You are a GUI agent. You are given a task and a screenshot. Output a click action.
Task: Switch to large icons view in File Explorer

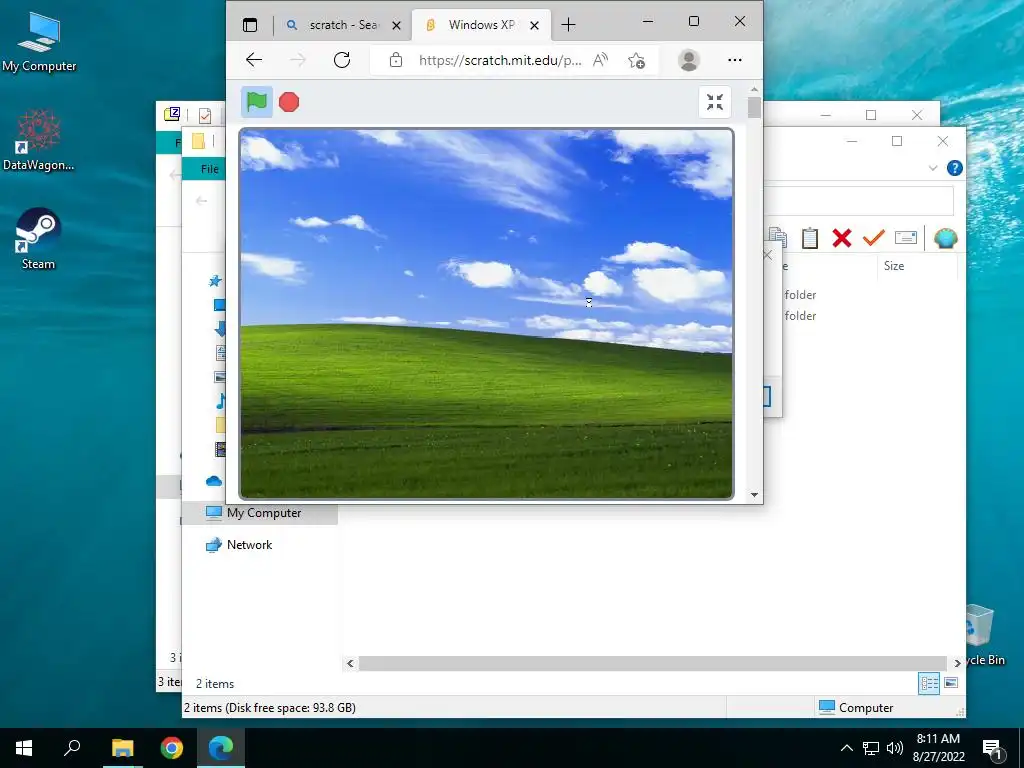click(x=951, y=683)
